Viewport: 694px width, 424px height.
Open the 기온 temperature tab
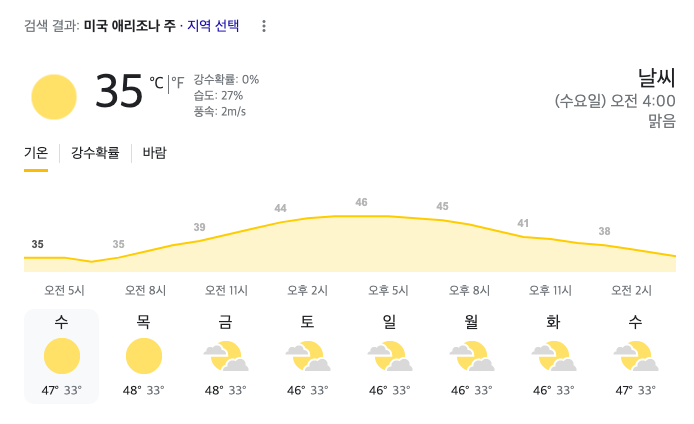36,153
